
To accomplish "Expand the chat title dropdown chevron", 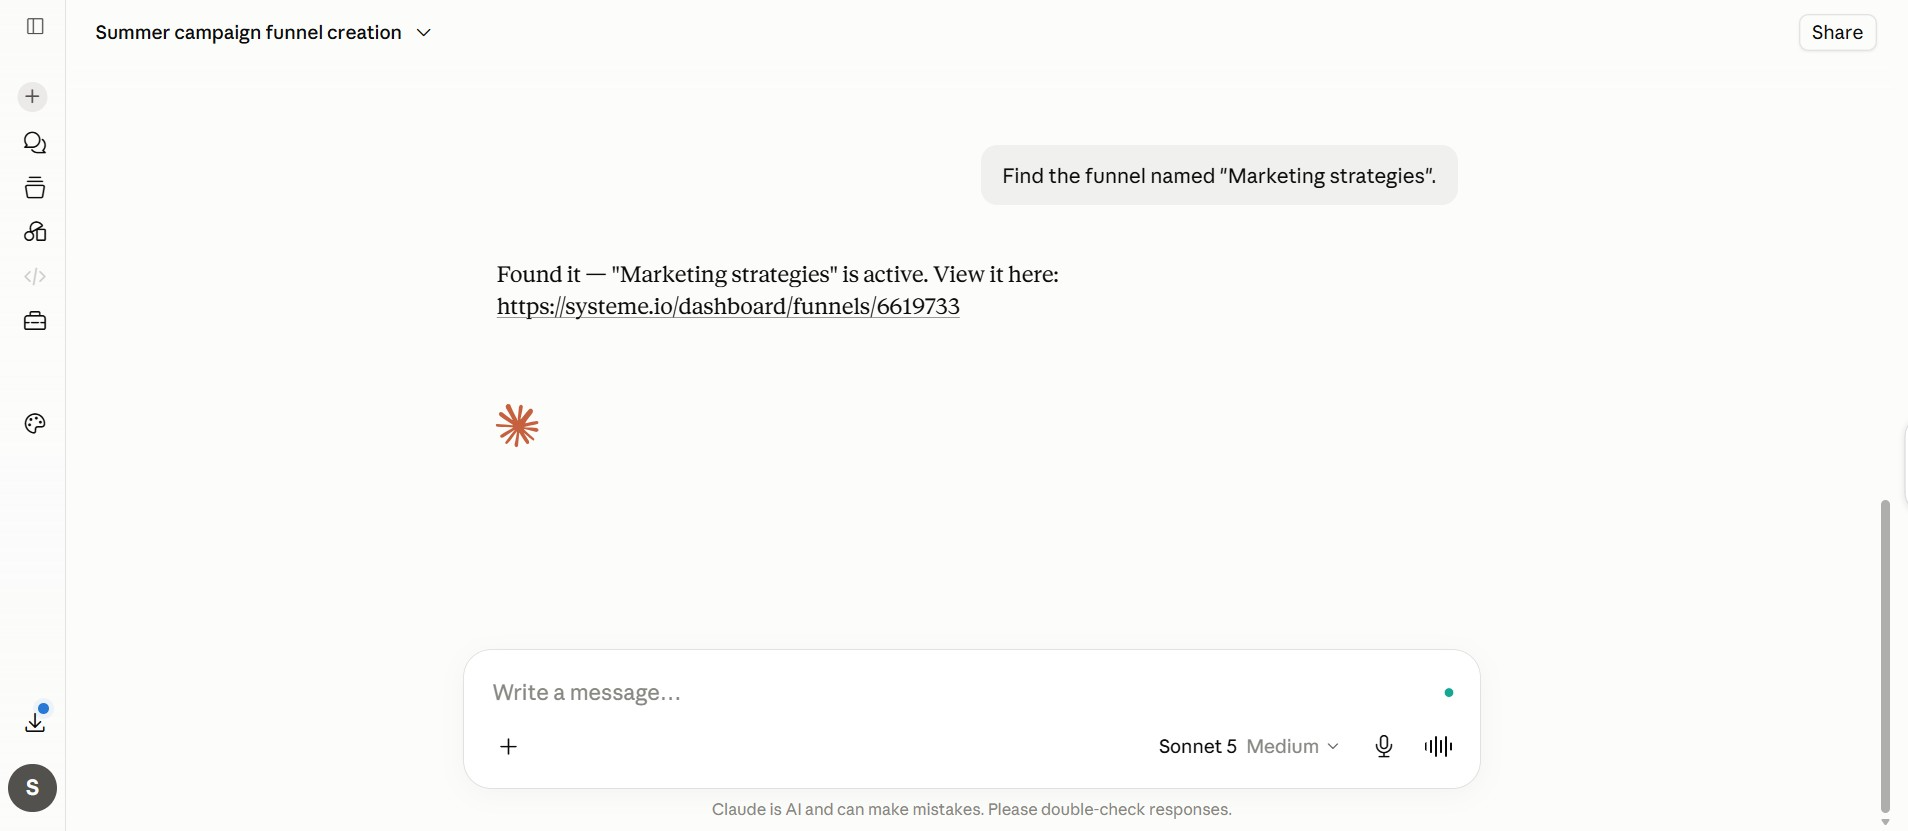I will (424, 33).
